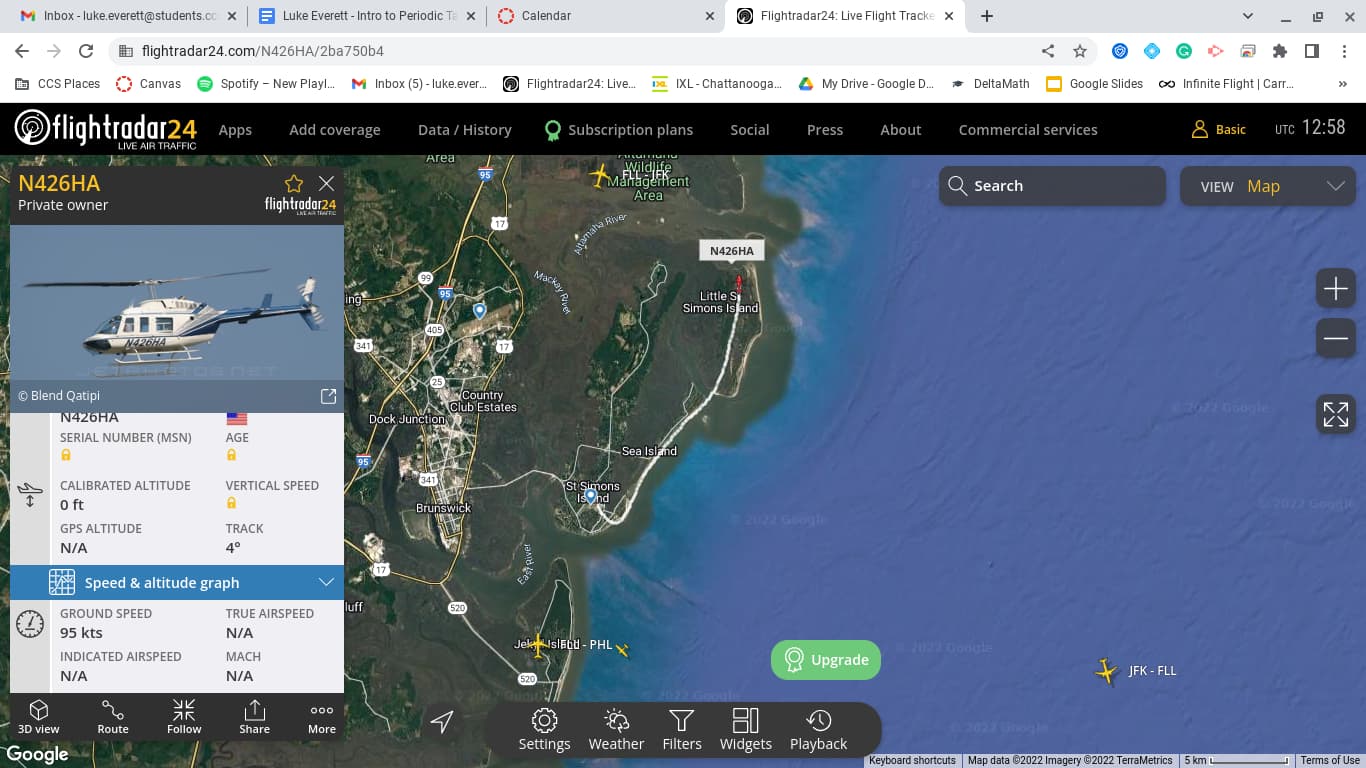Click the Terms of Use link

(x=1330, y=761)
